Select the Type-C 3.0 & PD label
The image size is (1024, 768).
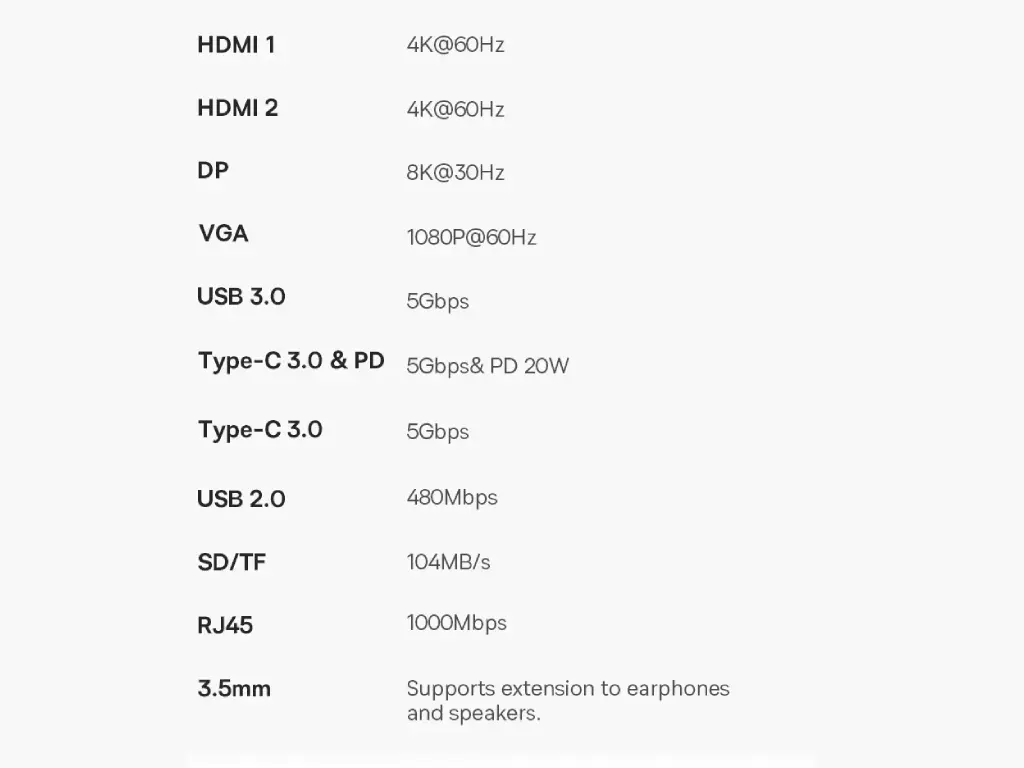click(291, 361)
